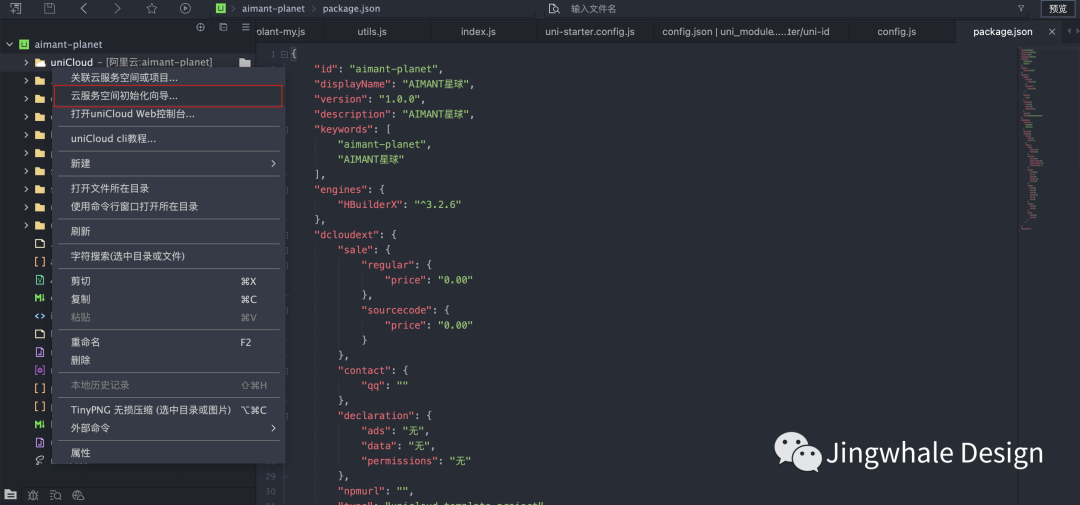Open the 外部命令 submenu arrow
Screen dimensions: 1080x505
pyautogui.click(x=273, y=428)
